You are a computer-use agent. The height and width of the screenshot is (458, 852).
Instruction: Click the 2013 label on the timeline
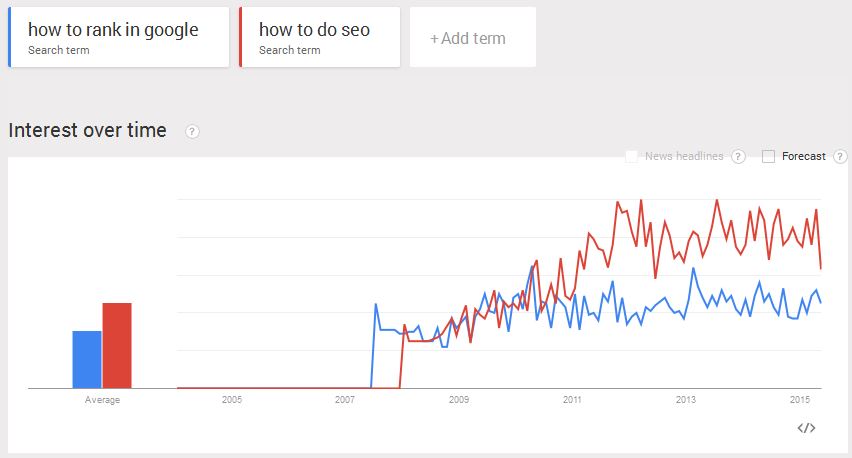point(686,400)
